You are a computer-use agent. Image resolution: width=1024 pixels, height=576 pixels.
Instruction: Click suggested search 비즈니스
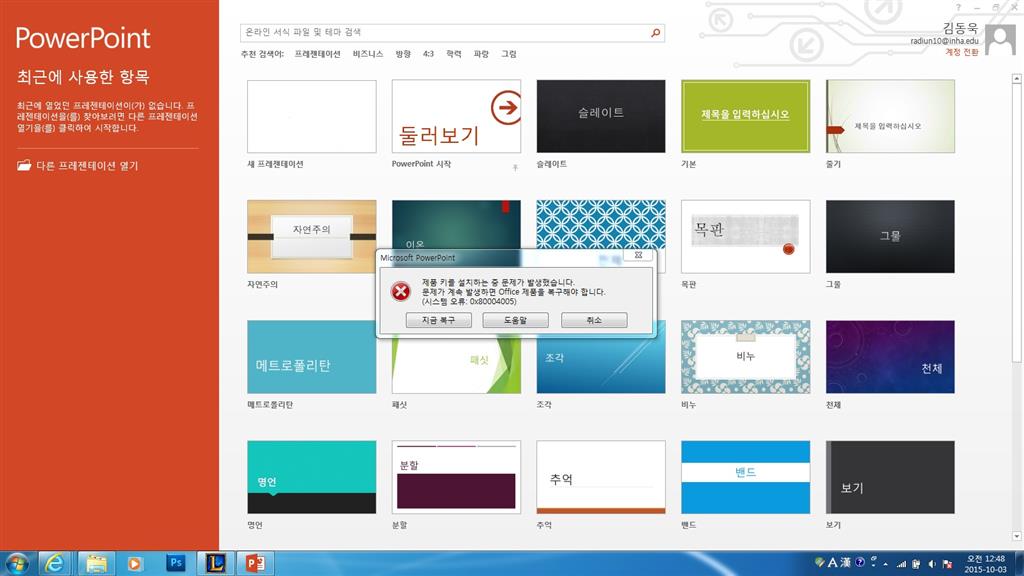click(x=368, y=54)
